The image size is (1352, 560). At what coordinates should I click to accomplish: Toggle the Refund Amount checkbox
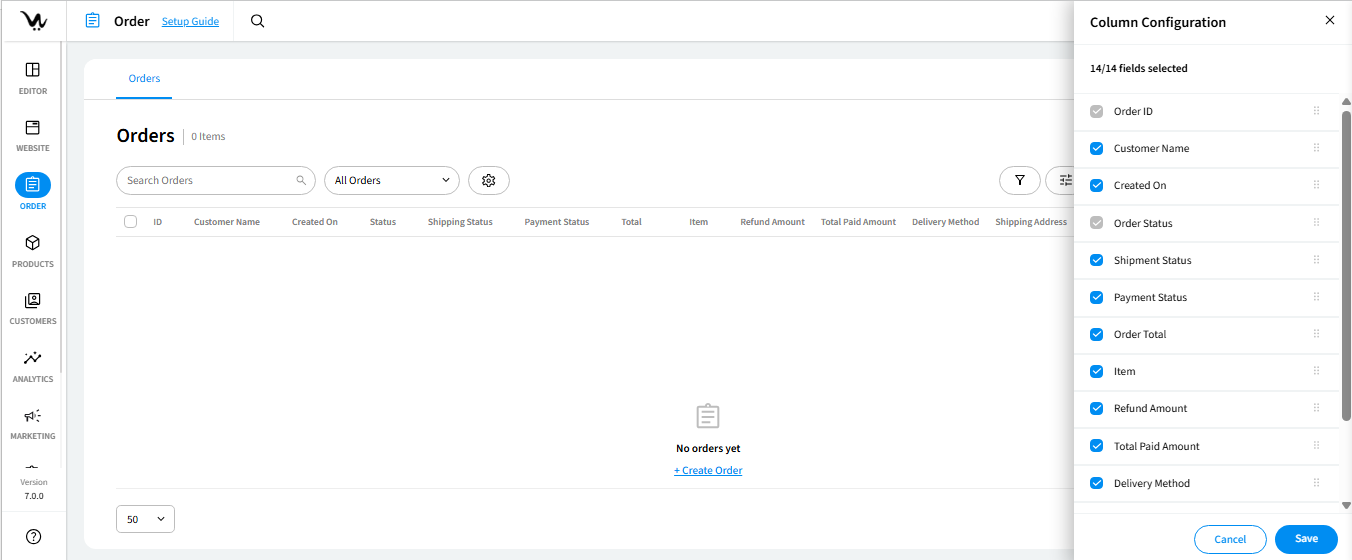(1097, 408)
